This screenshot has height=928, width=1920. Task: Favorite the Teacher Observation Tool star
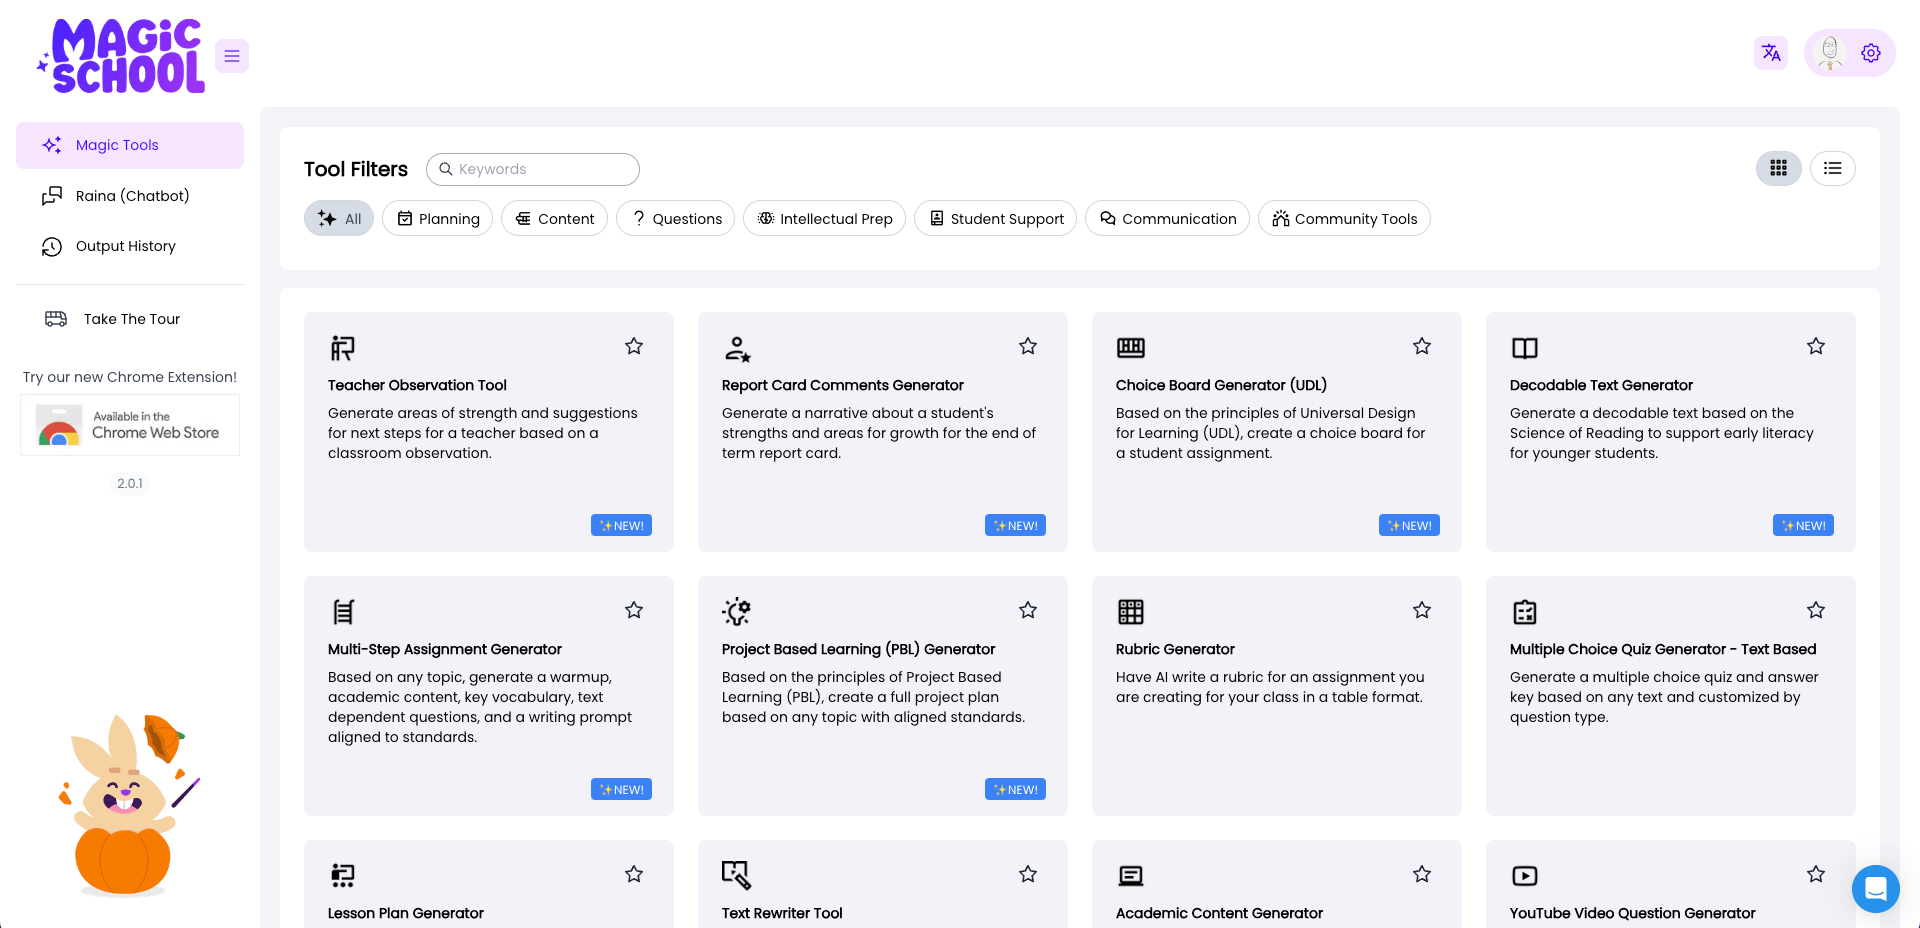pos(634,346)
